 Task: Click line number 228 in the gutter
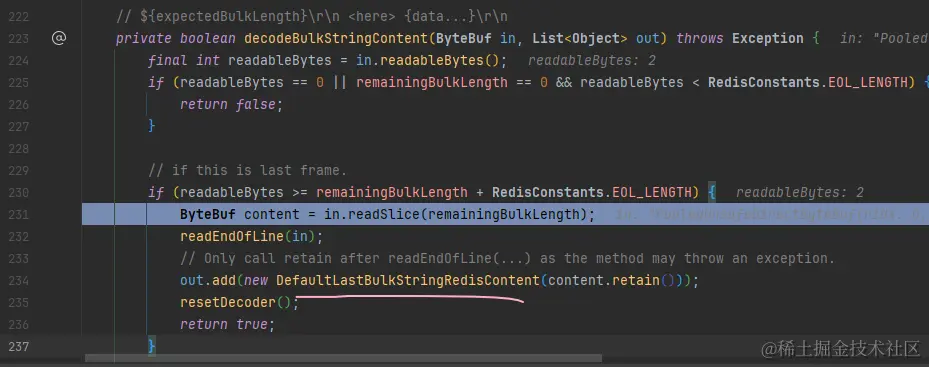click(x=18, y=148)
